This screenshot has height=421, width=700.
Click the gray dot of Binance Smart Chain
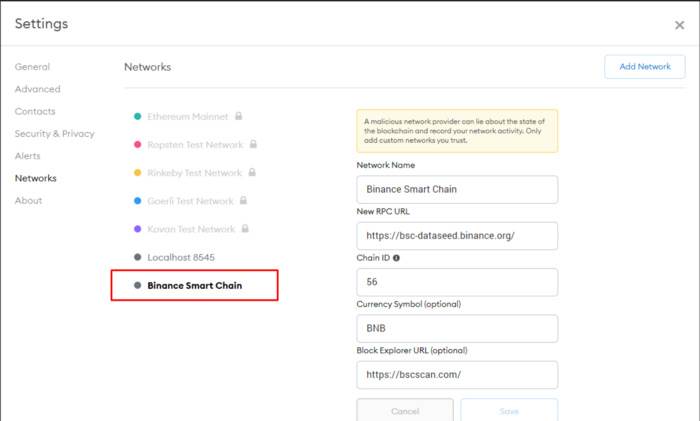coord(138,285)
